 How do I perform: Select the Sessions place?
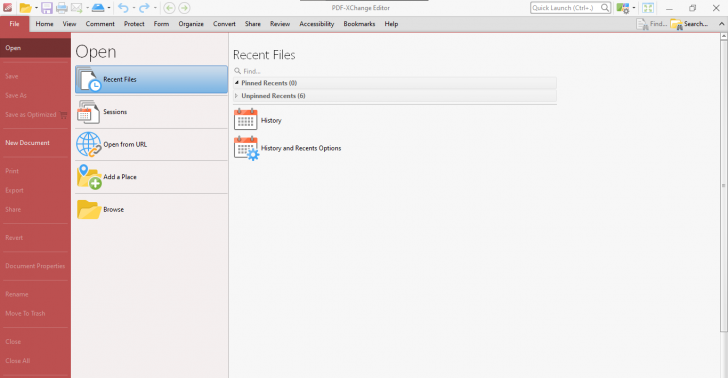(x=151, y=112)
